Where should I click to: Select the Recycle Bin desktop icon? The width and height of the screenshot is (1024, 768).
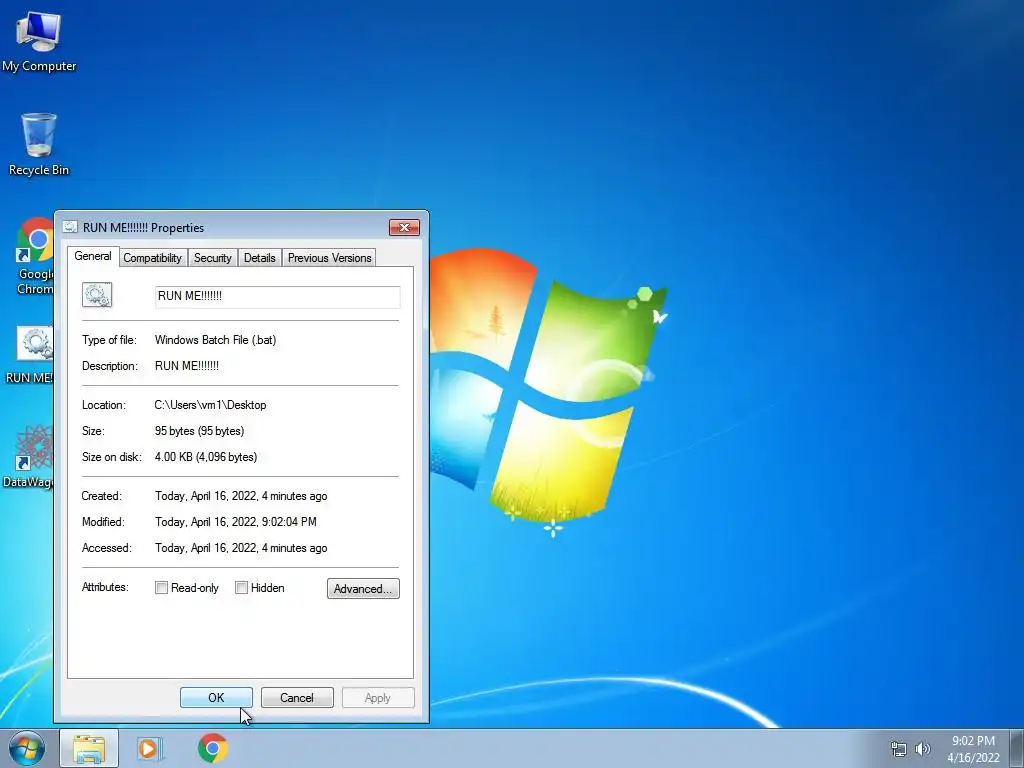(39, 144)
